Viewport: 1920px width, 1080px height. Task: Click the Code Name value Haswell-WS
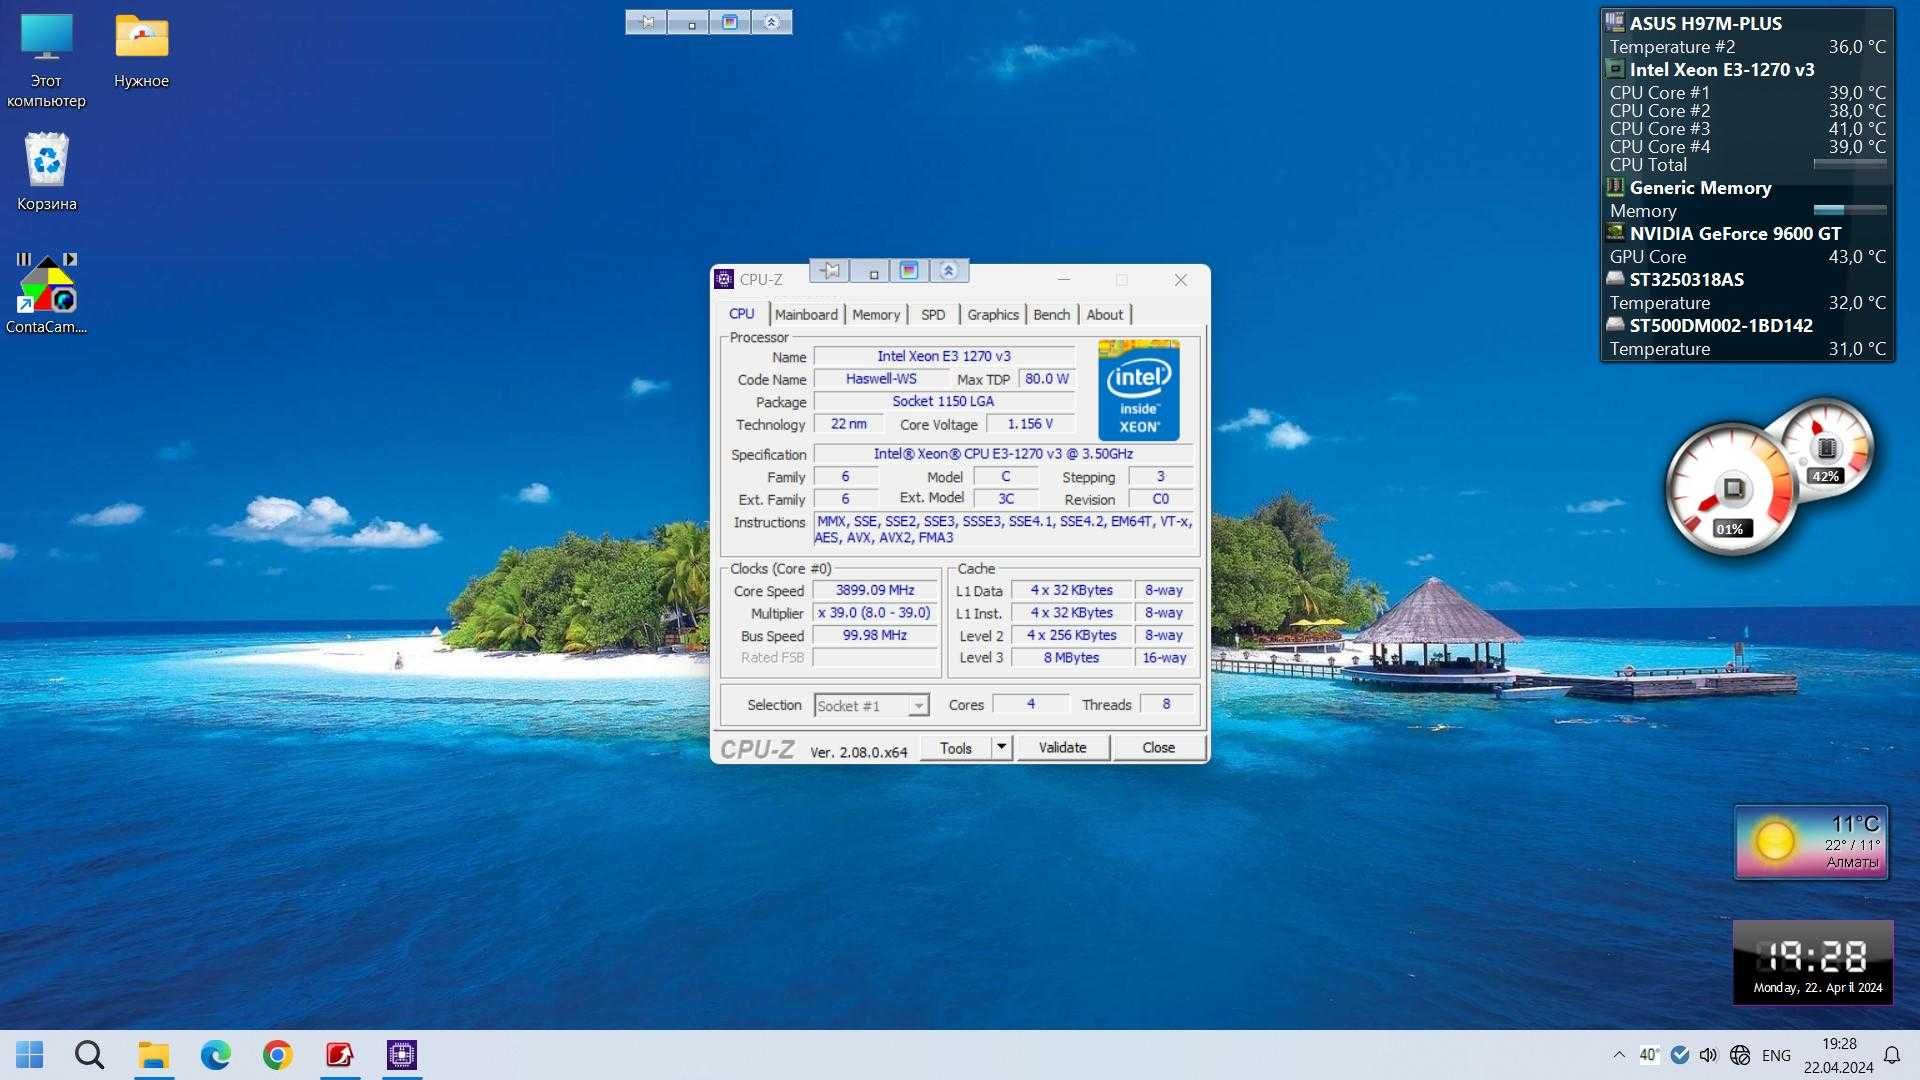click(881, 379)
